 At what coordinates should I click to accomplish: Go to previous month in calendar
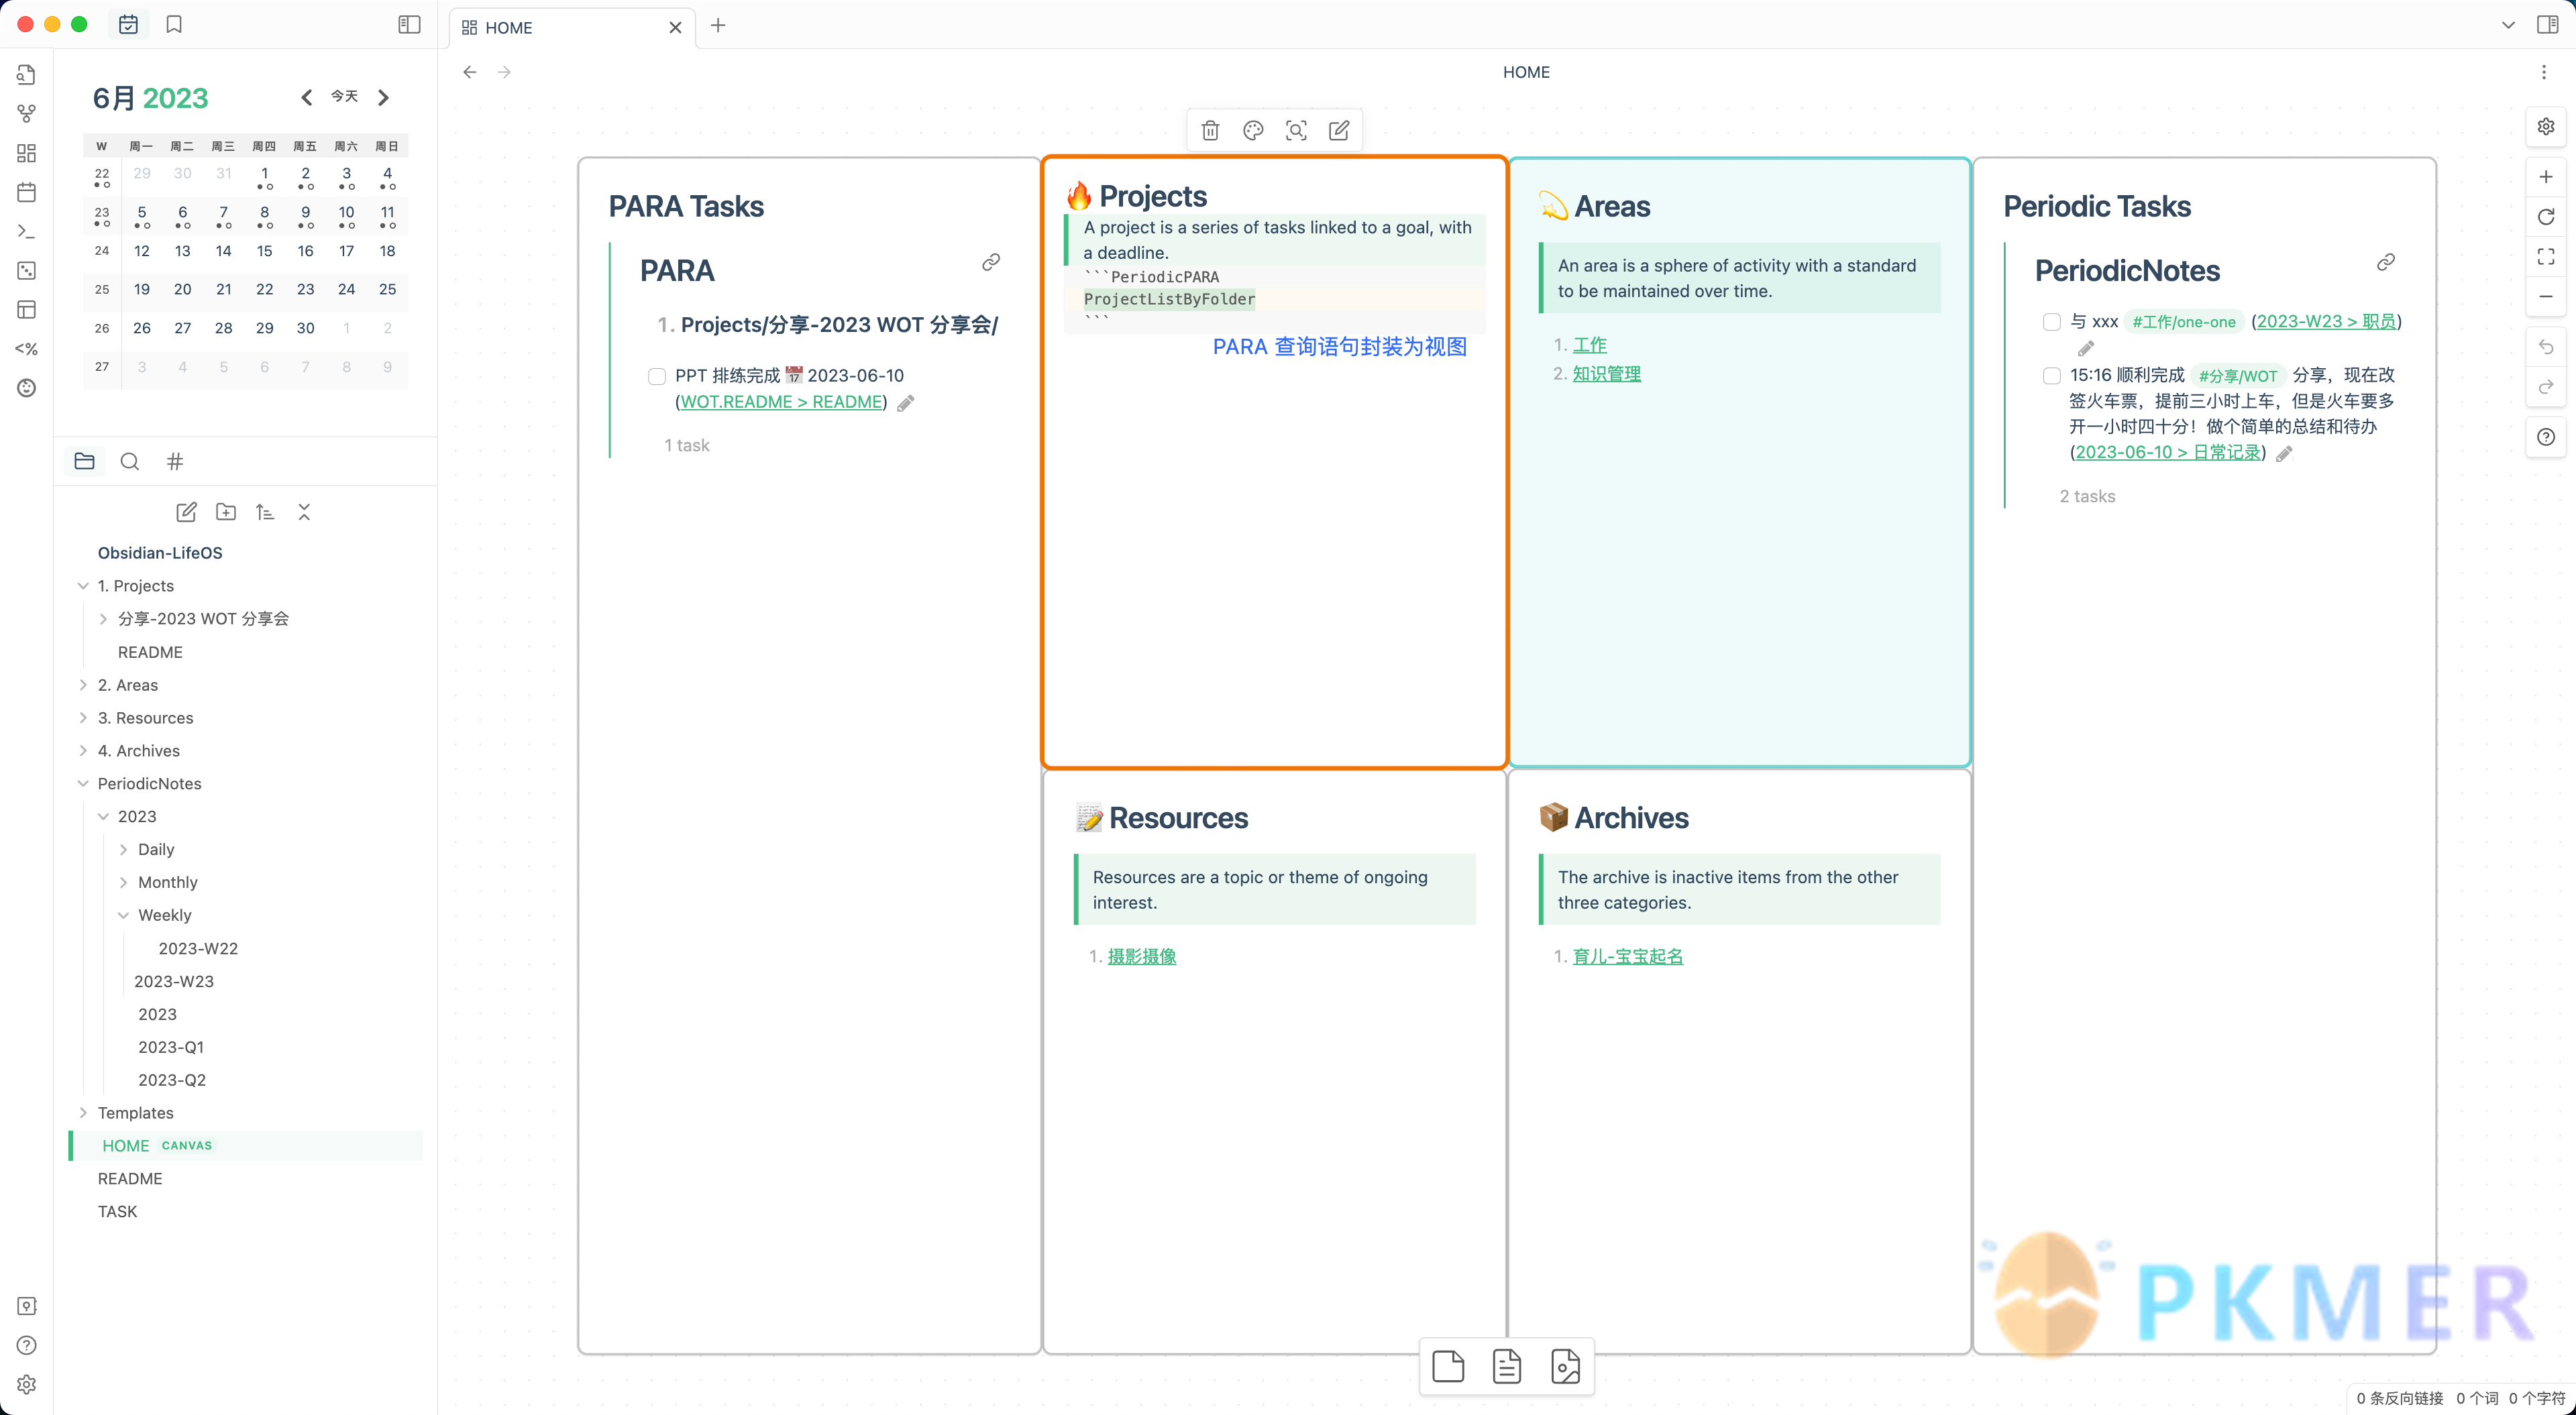pyautogui.click(x=307, y=97)
